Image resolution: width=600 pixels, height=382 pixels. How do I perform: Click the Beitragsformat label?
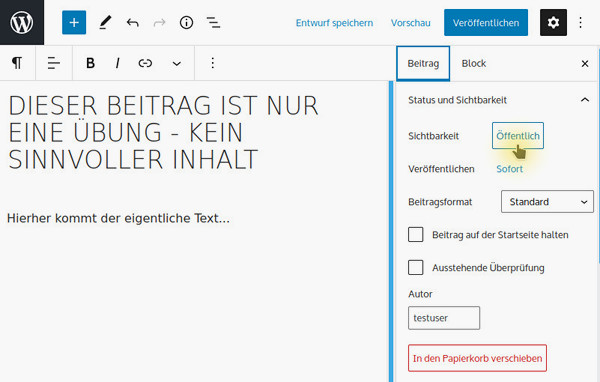point(440,202)
